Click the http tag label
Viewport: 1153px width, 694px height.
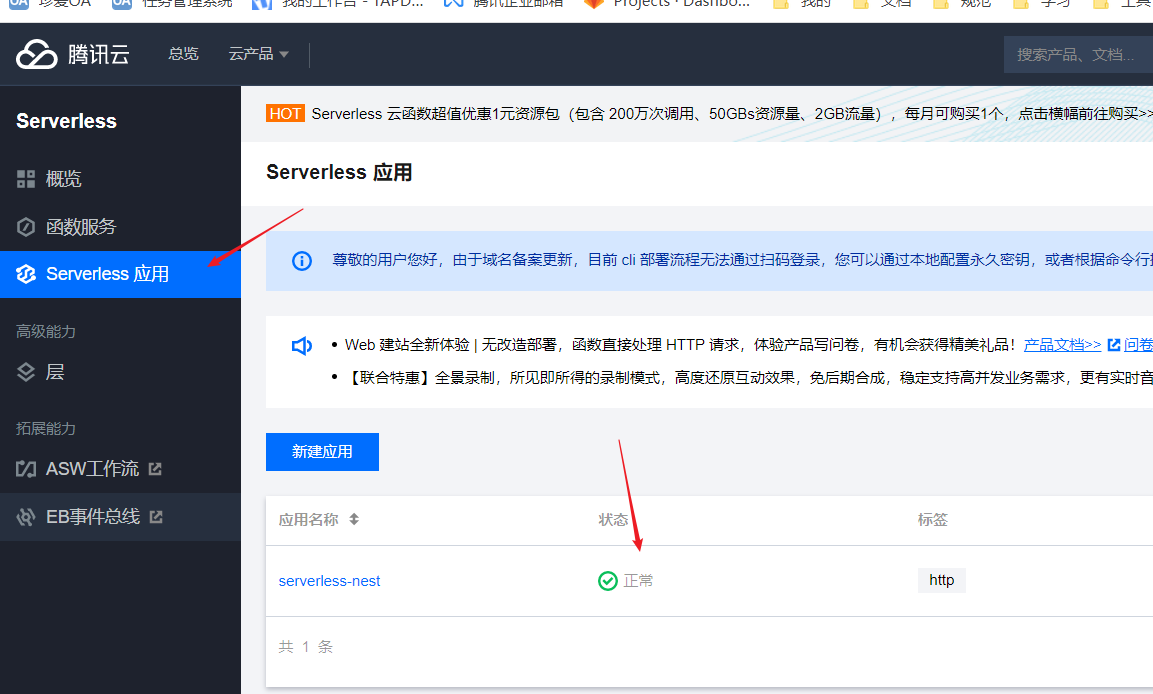click(941, 580)
